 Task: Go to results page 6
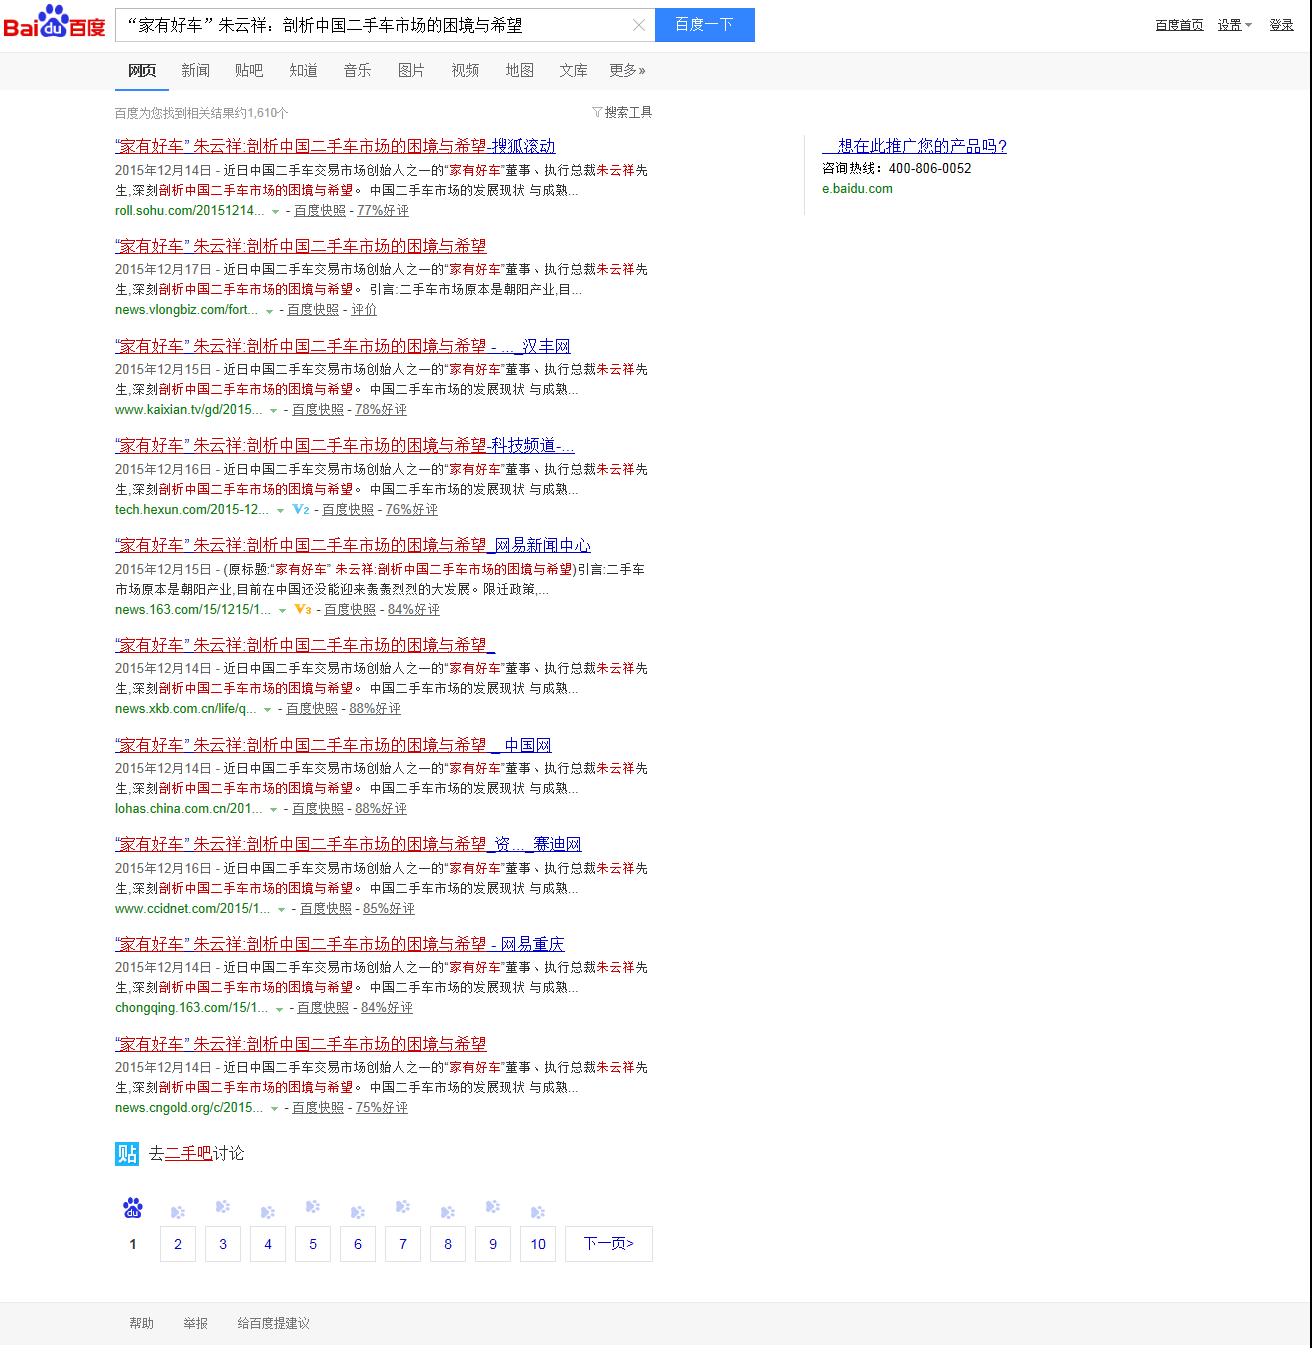(358, 1244)
